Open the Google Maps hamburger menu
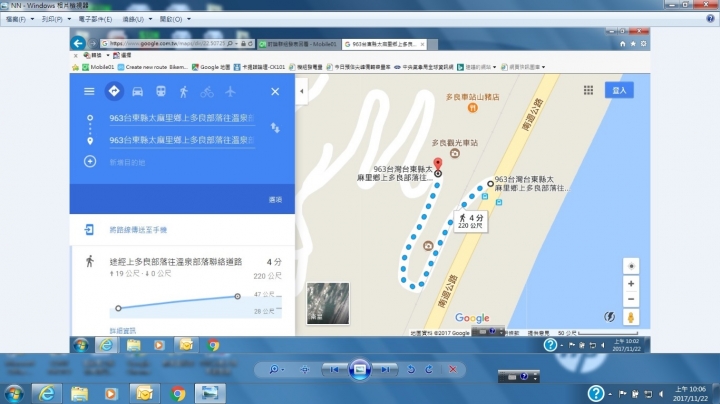 click(x=89, y=91)
